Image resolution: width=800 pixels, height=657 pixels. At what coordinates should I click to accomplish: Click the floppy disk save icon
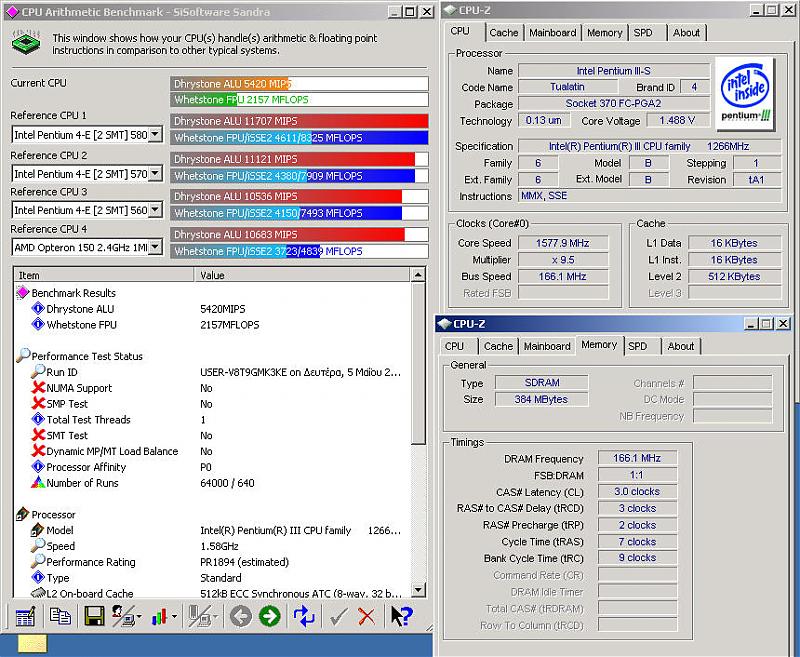pos(94,616)
